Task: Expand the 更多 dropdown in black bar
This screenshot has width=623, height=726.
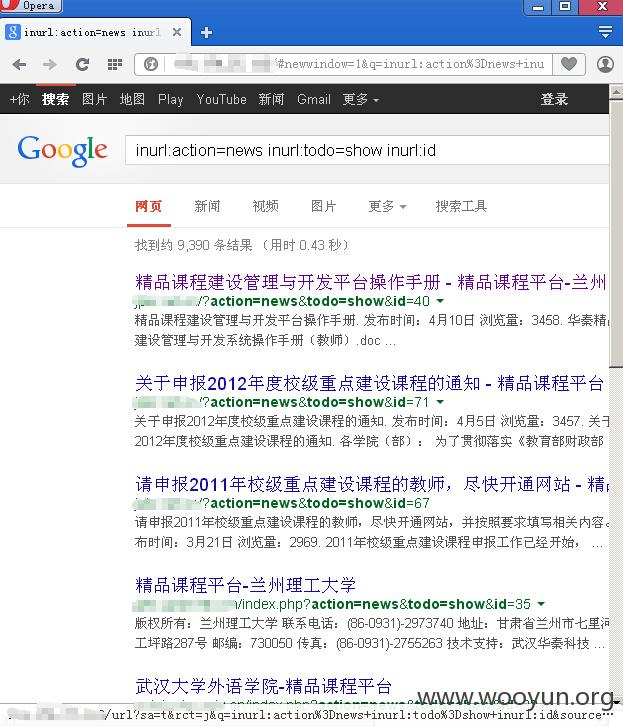Action: click(x=361, y=99)
